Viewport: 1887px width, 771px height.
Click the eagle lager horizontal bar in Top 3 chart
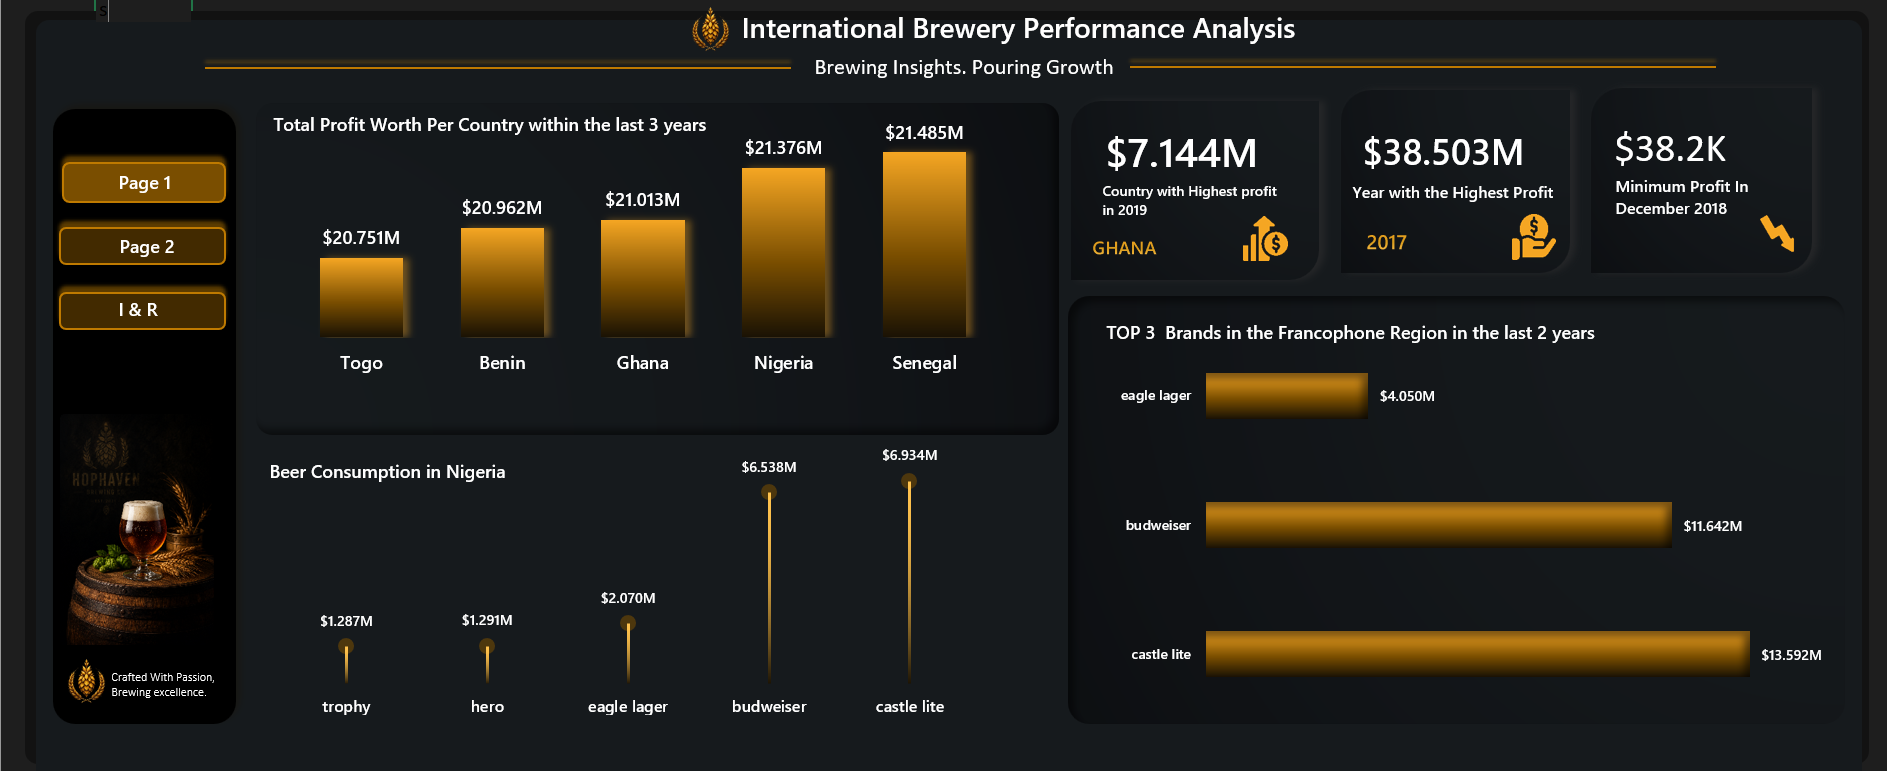(1286, 395)
